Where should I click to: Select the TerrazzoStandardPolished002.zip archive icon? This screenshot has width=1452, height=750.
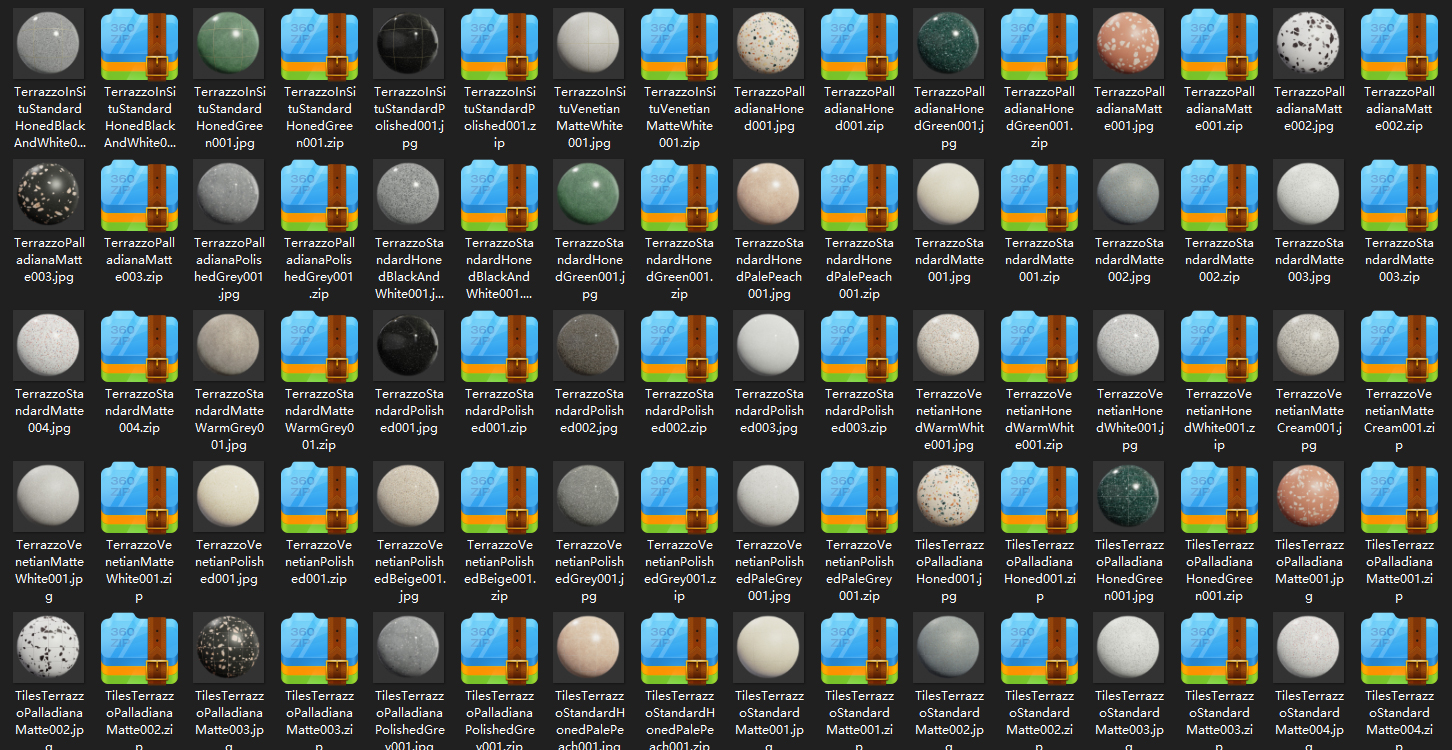(680, 347)
